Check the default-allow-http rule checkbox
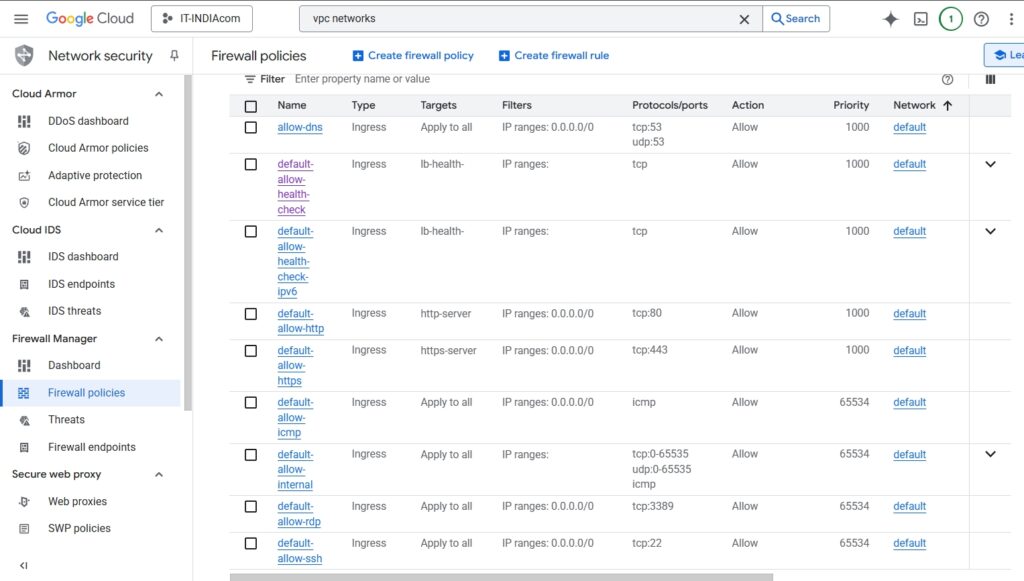 point(251,314)
